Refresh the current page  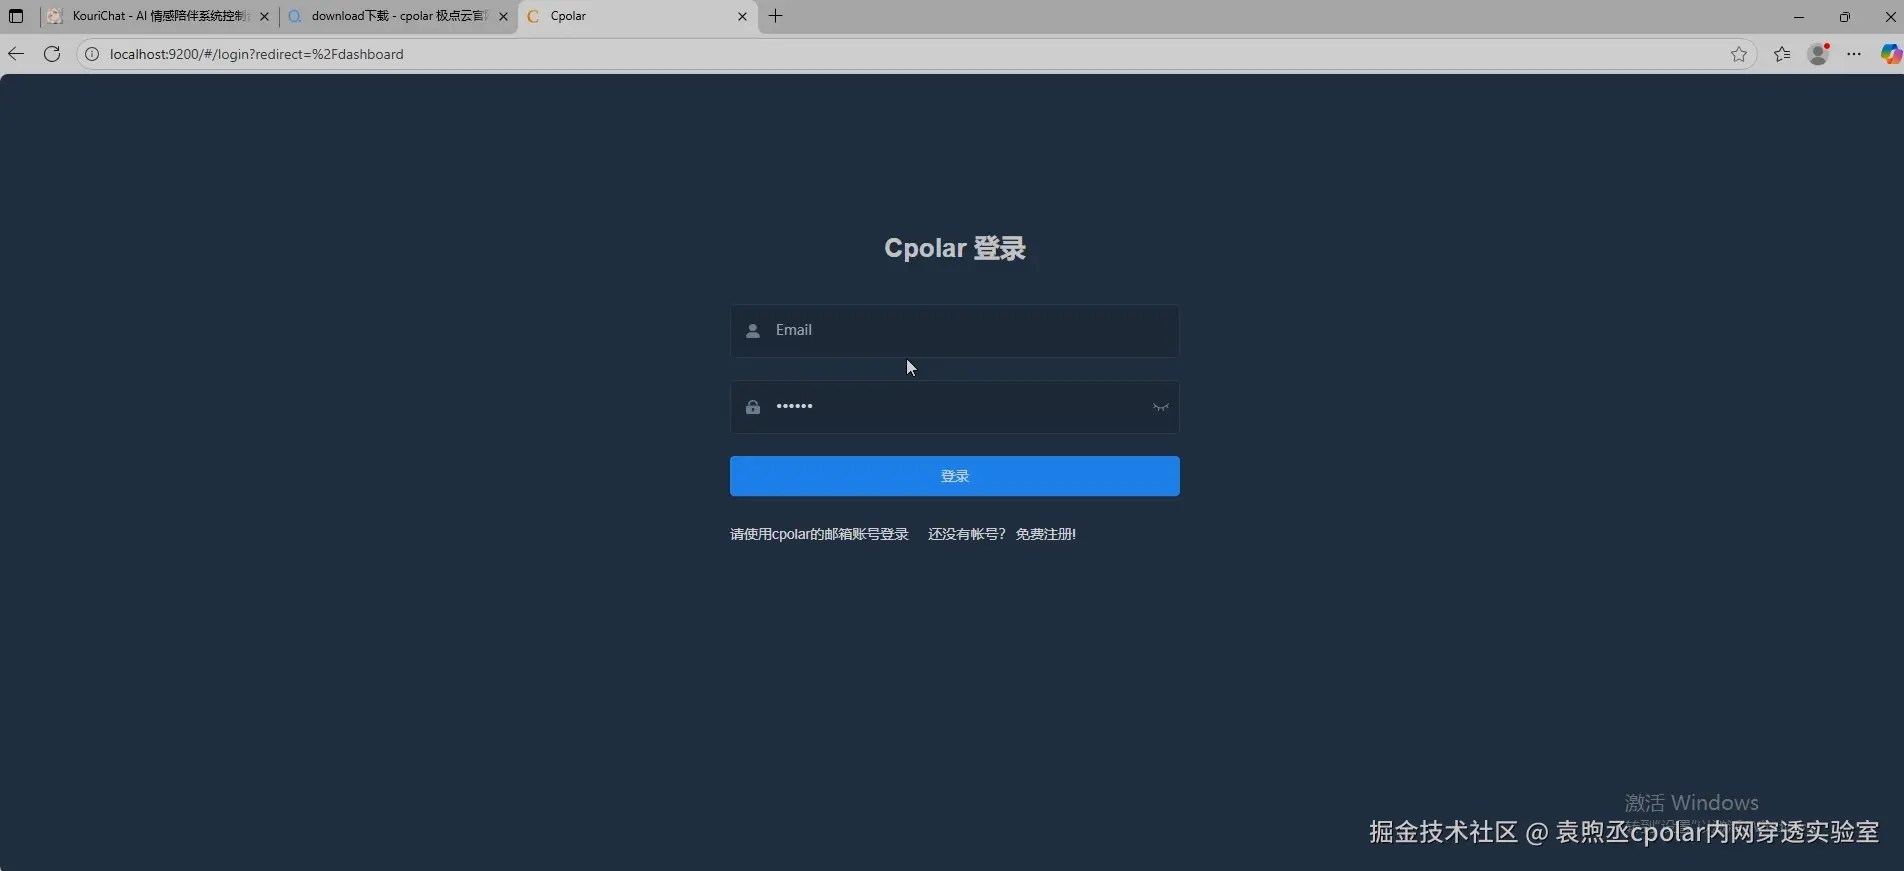click(52, 54)
